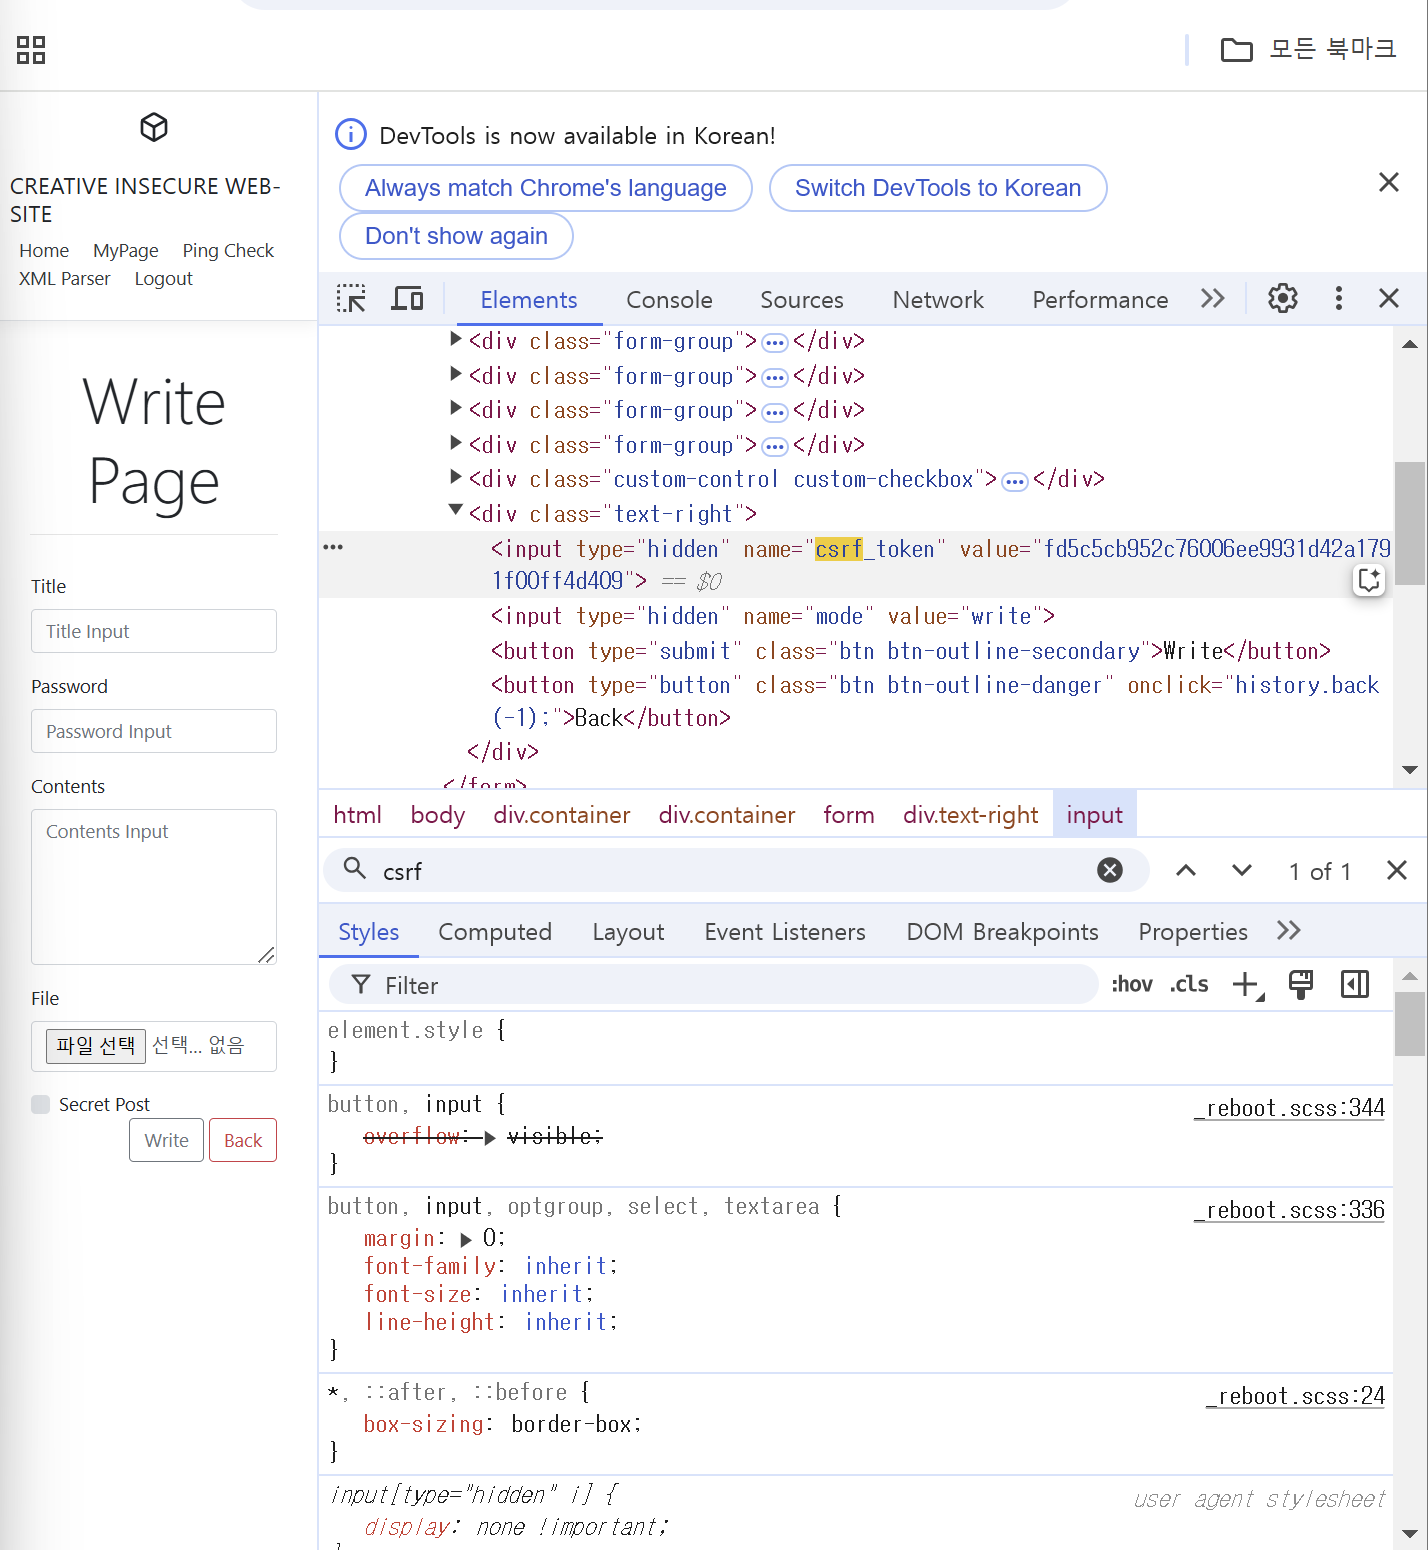Switch to the Console tab

point(669,300)
